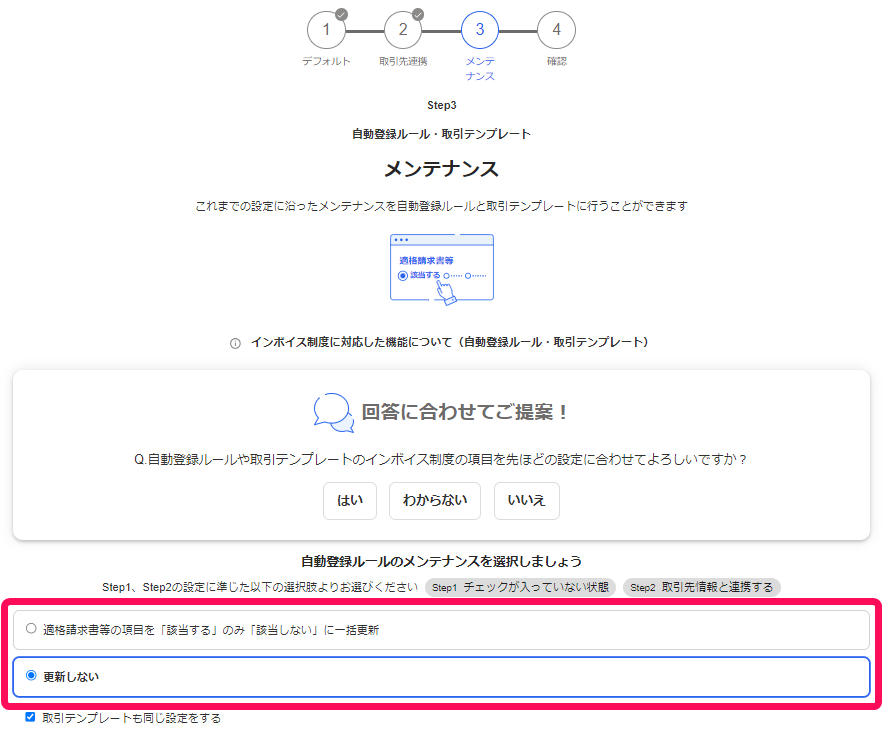Click 自動登録ルールのメンテナンスを選択しましょう heading
This screenshot has height=739, width=883.
tap(442, 562)
